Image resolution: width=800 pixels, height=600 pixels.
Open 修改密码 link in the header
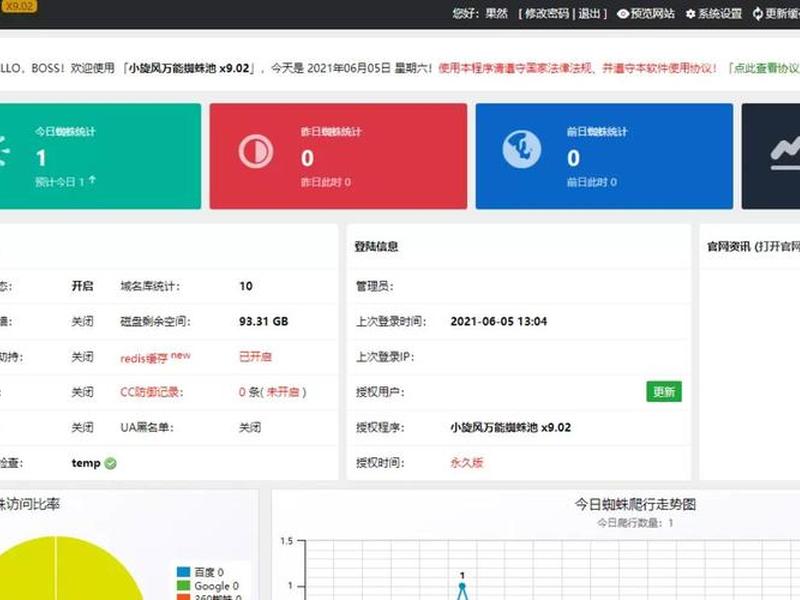pyautogui.click(x=546, y=14)
